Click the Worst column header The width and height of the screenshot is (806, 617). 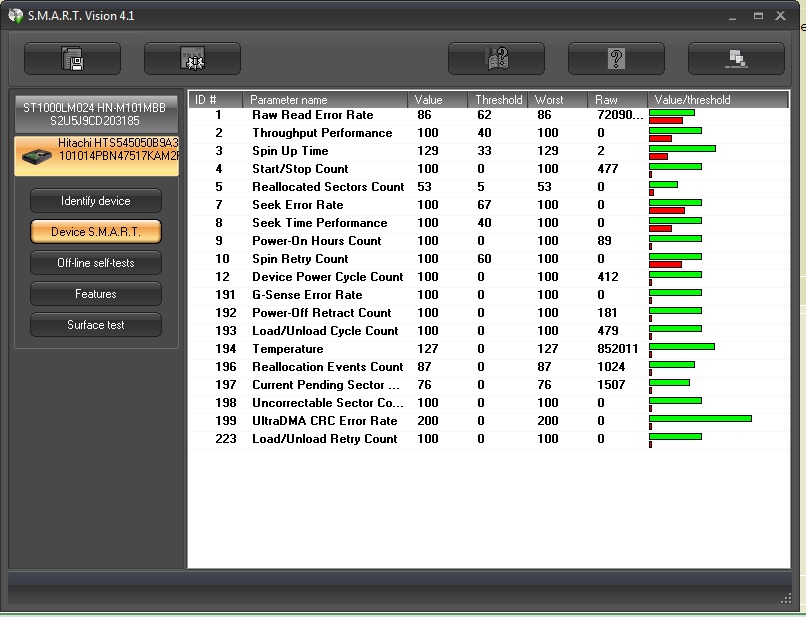pyautogui.click(x=558, y=100)
